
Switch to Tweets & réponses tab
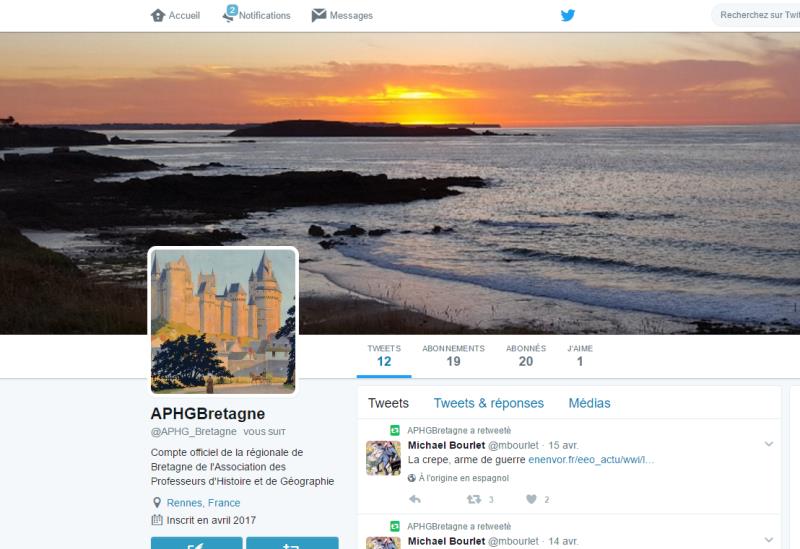pyautogui.click(x=488, y=403)
